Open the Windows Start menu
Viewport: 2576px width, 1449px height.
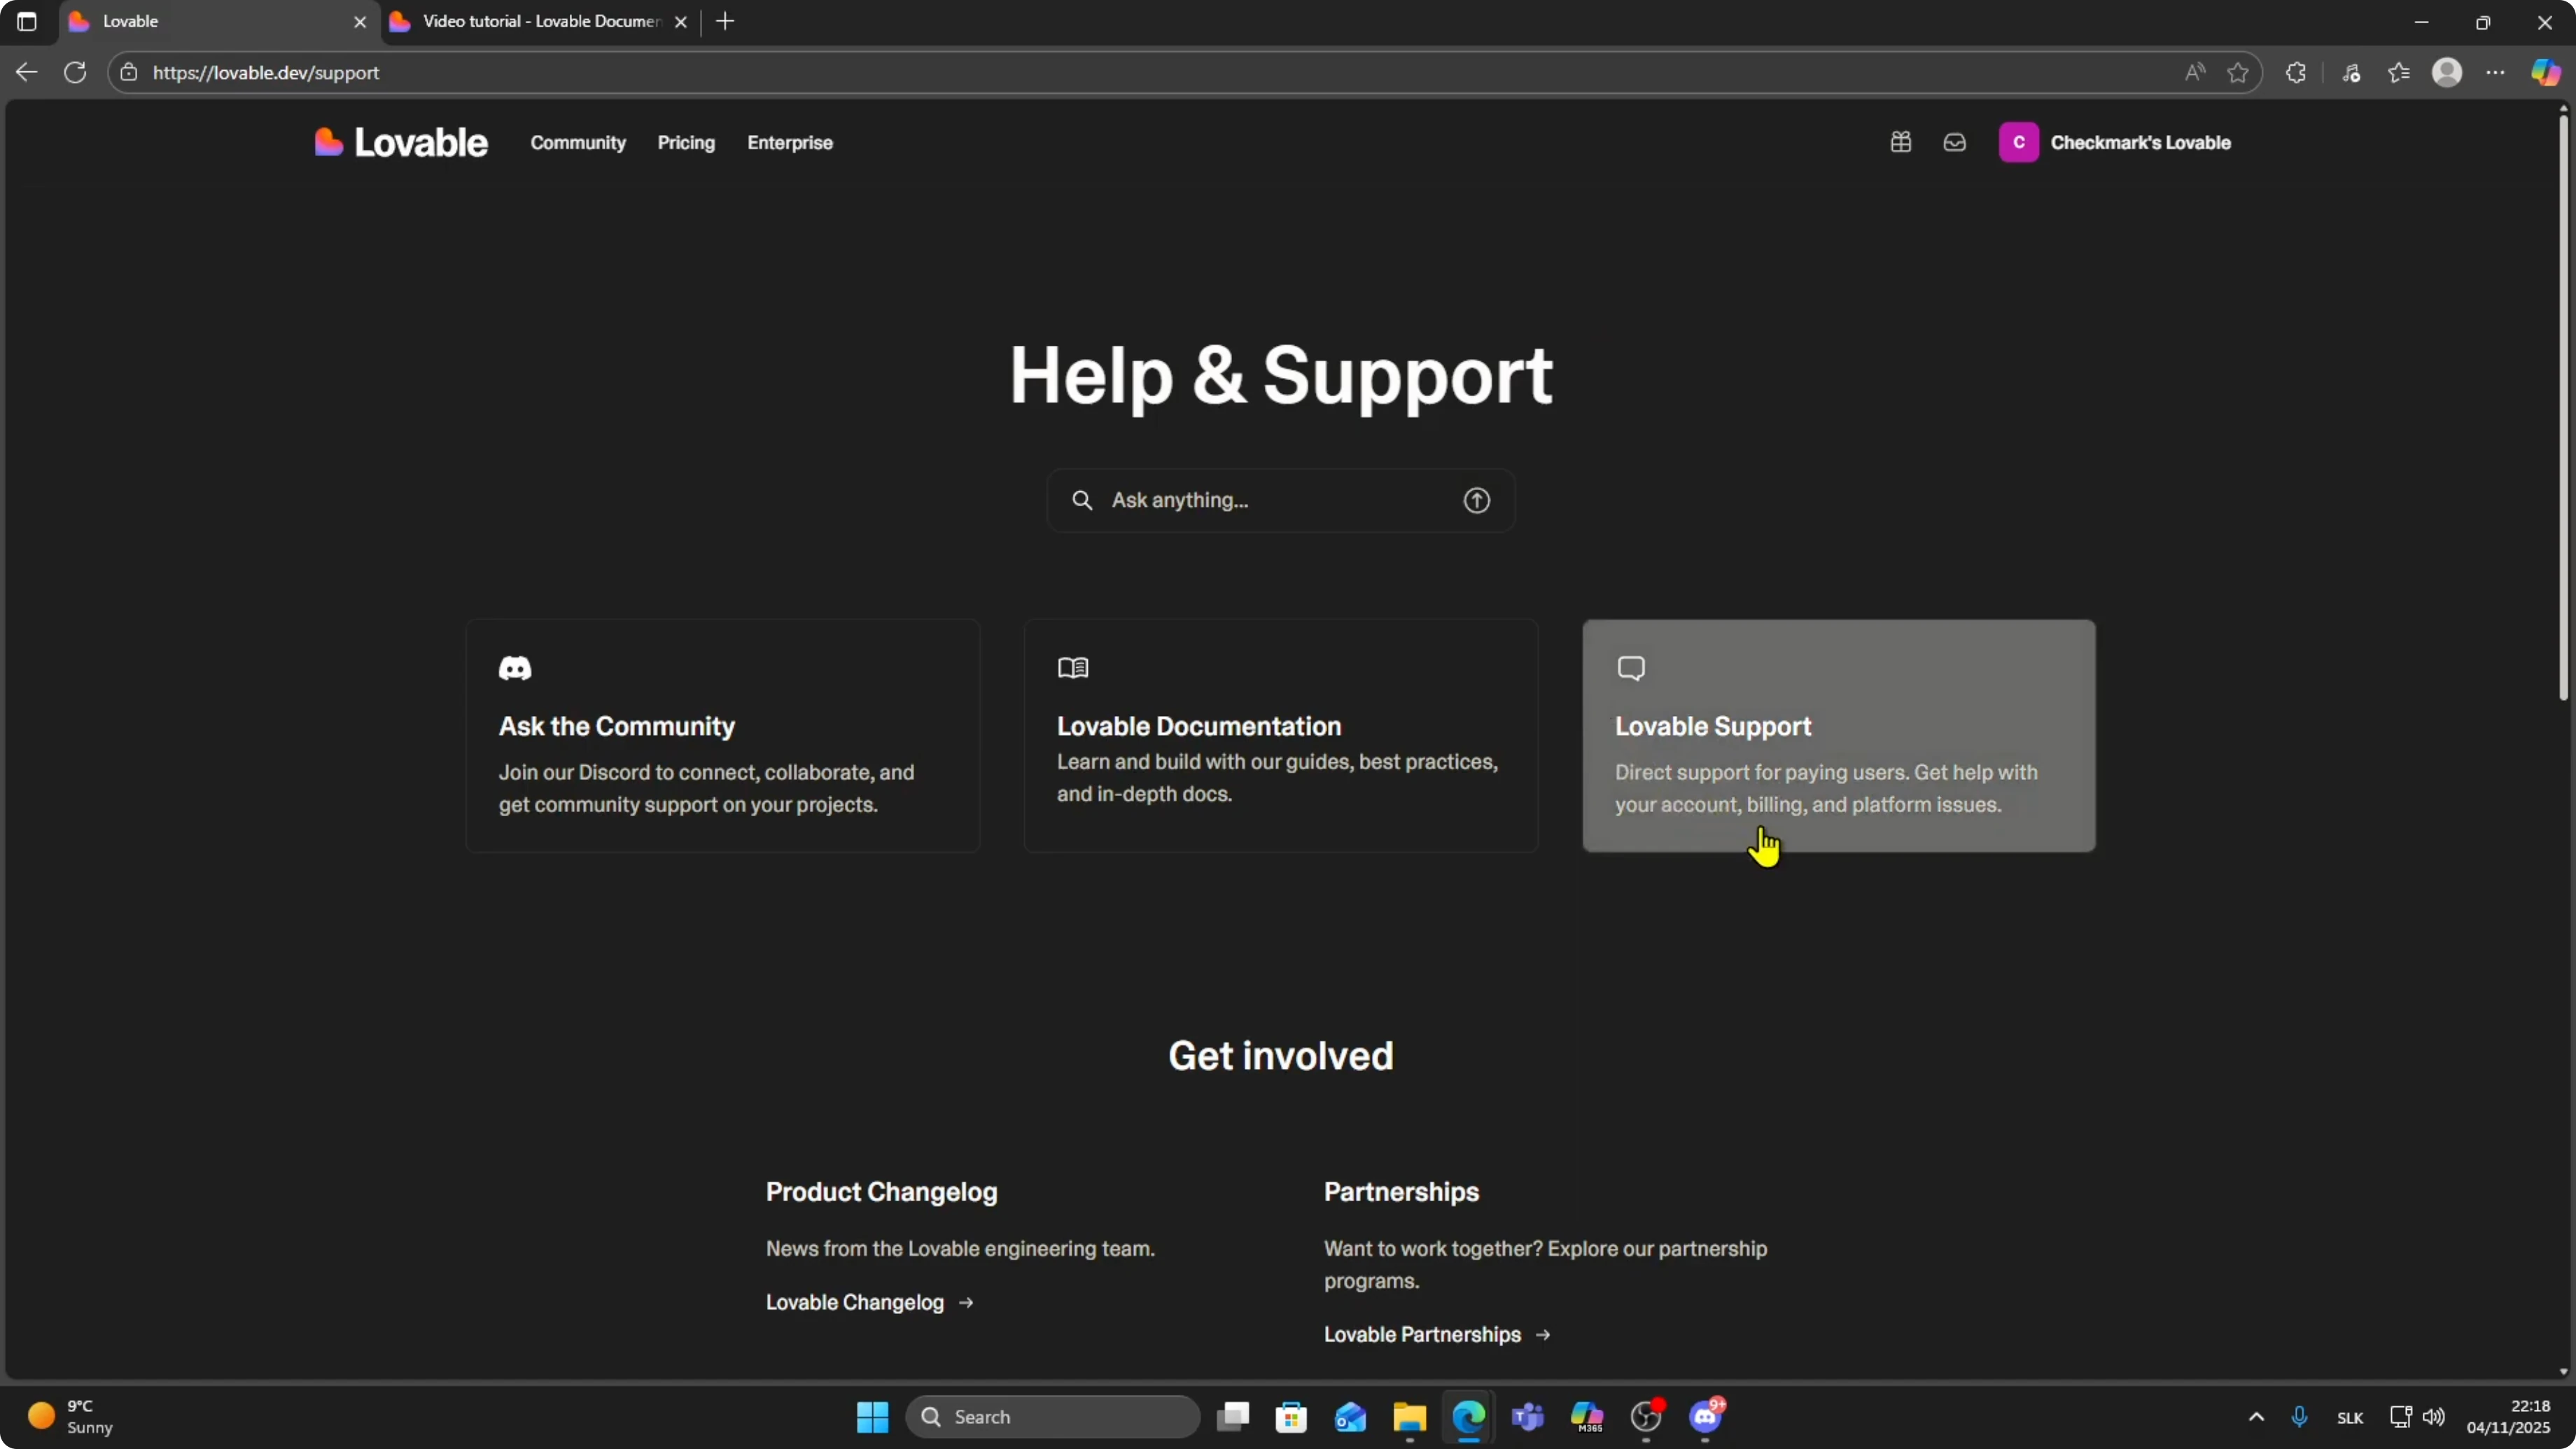click(x=872, y=1416)
